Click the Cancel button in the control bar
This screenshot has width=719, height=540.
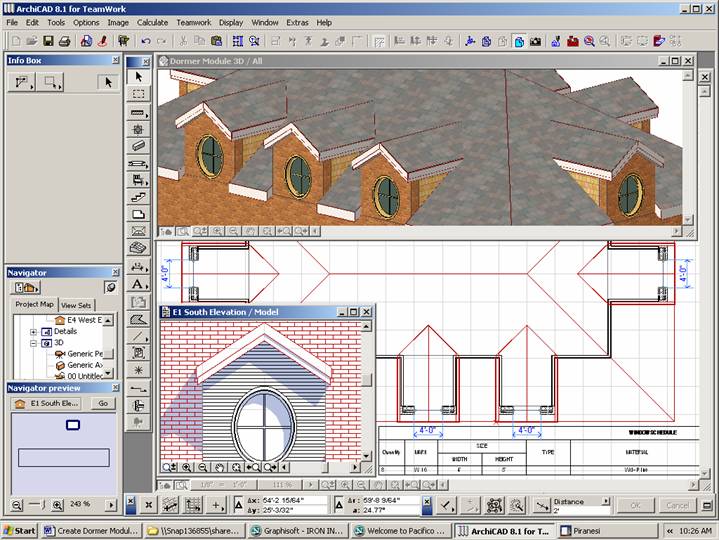[x=678, y=505]
